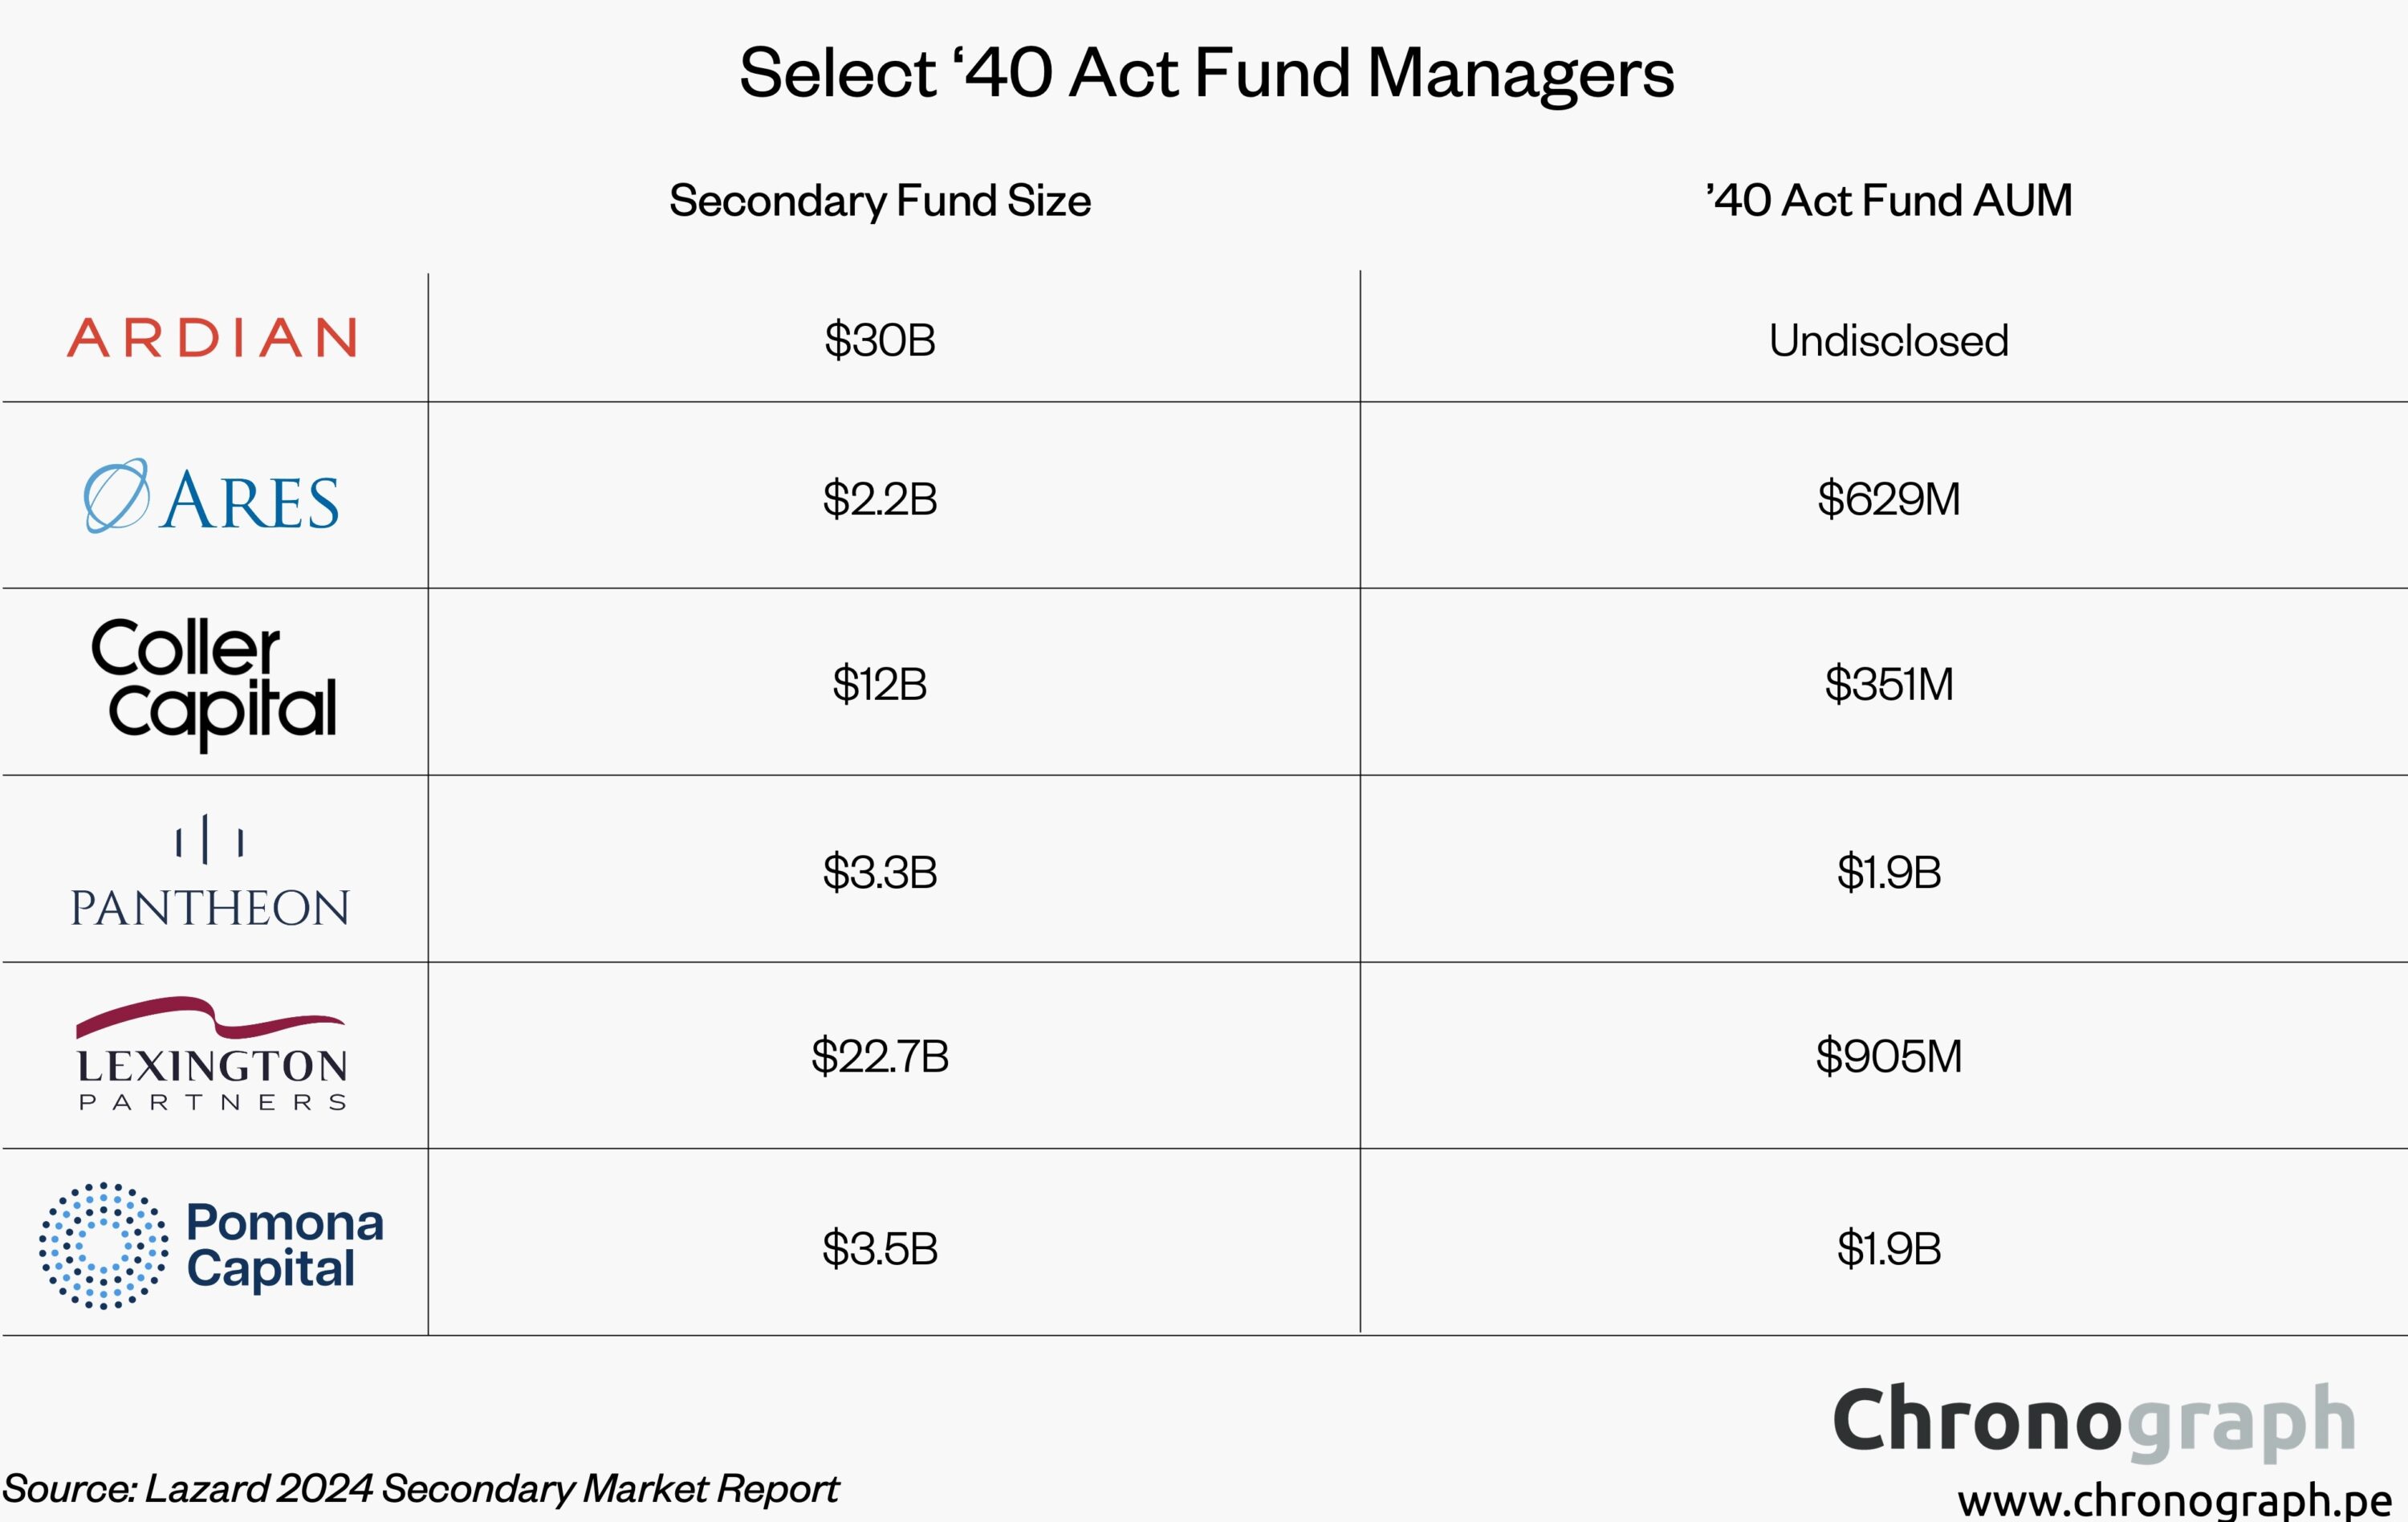The image size is (2408, 1522).
Task: Click the Select '40 Act Fund Managers title
Action: coord(1206,74)
